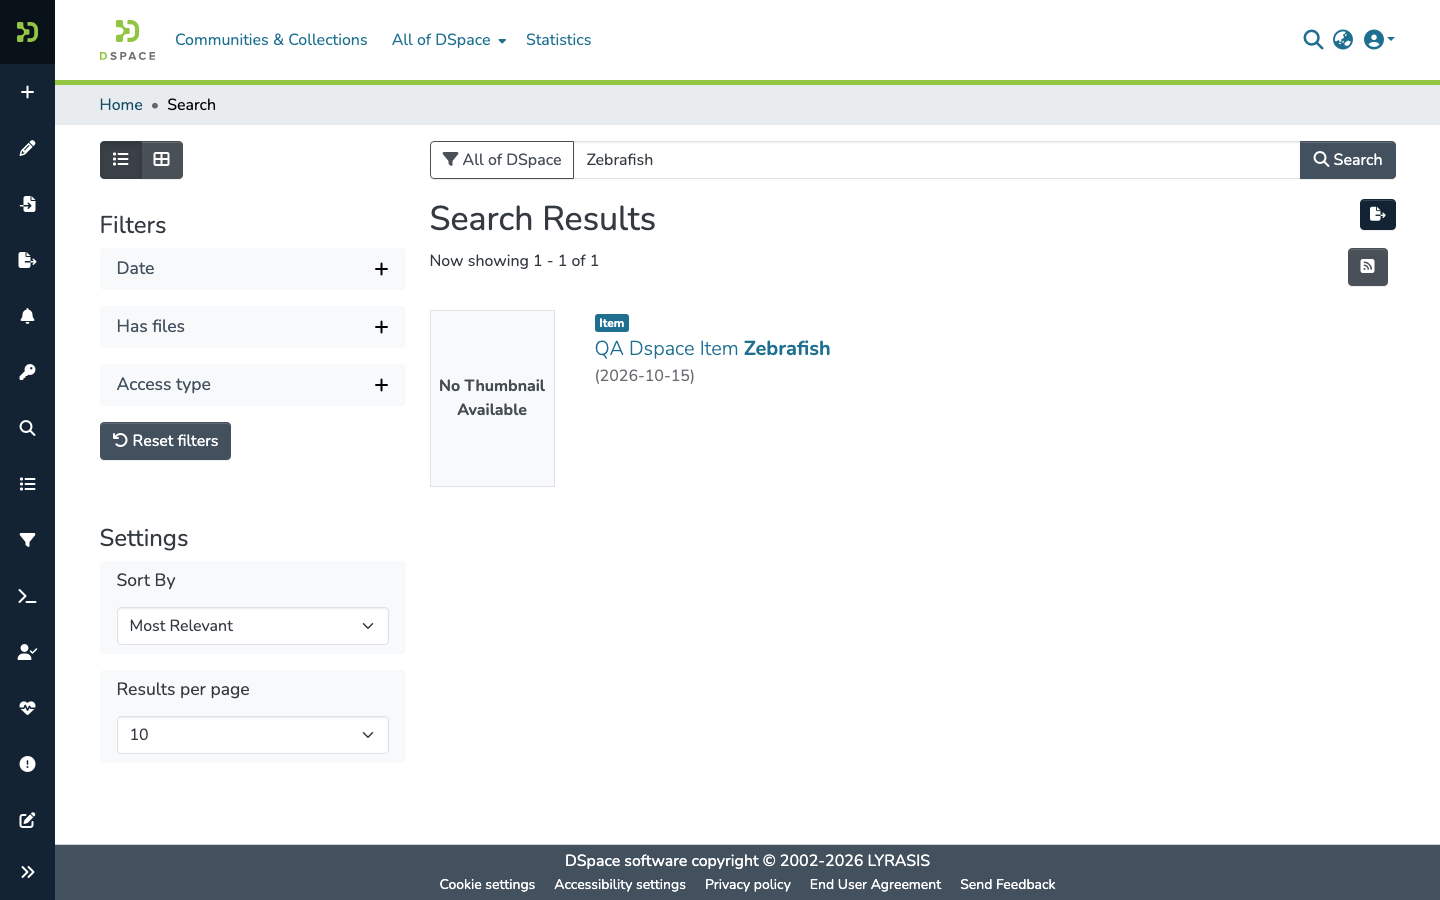This screenshot has height=900, width=1440.
Task: Open Cookie settings in the footer
Action: pyautogui.click(x=487, y=884)
